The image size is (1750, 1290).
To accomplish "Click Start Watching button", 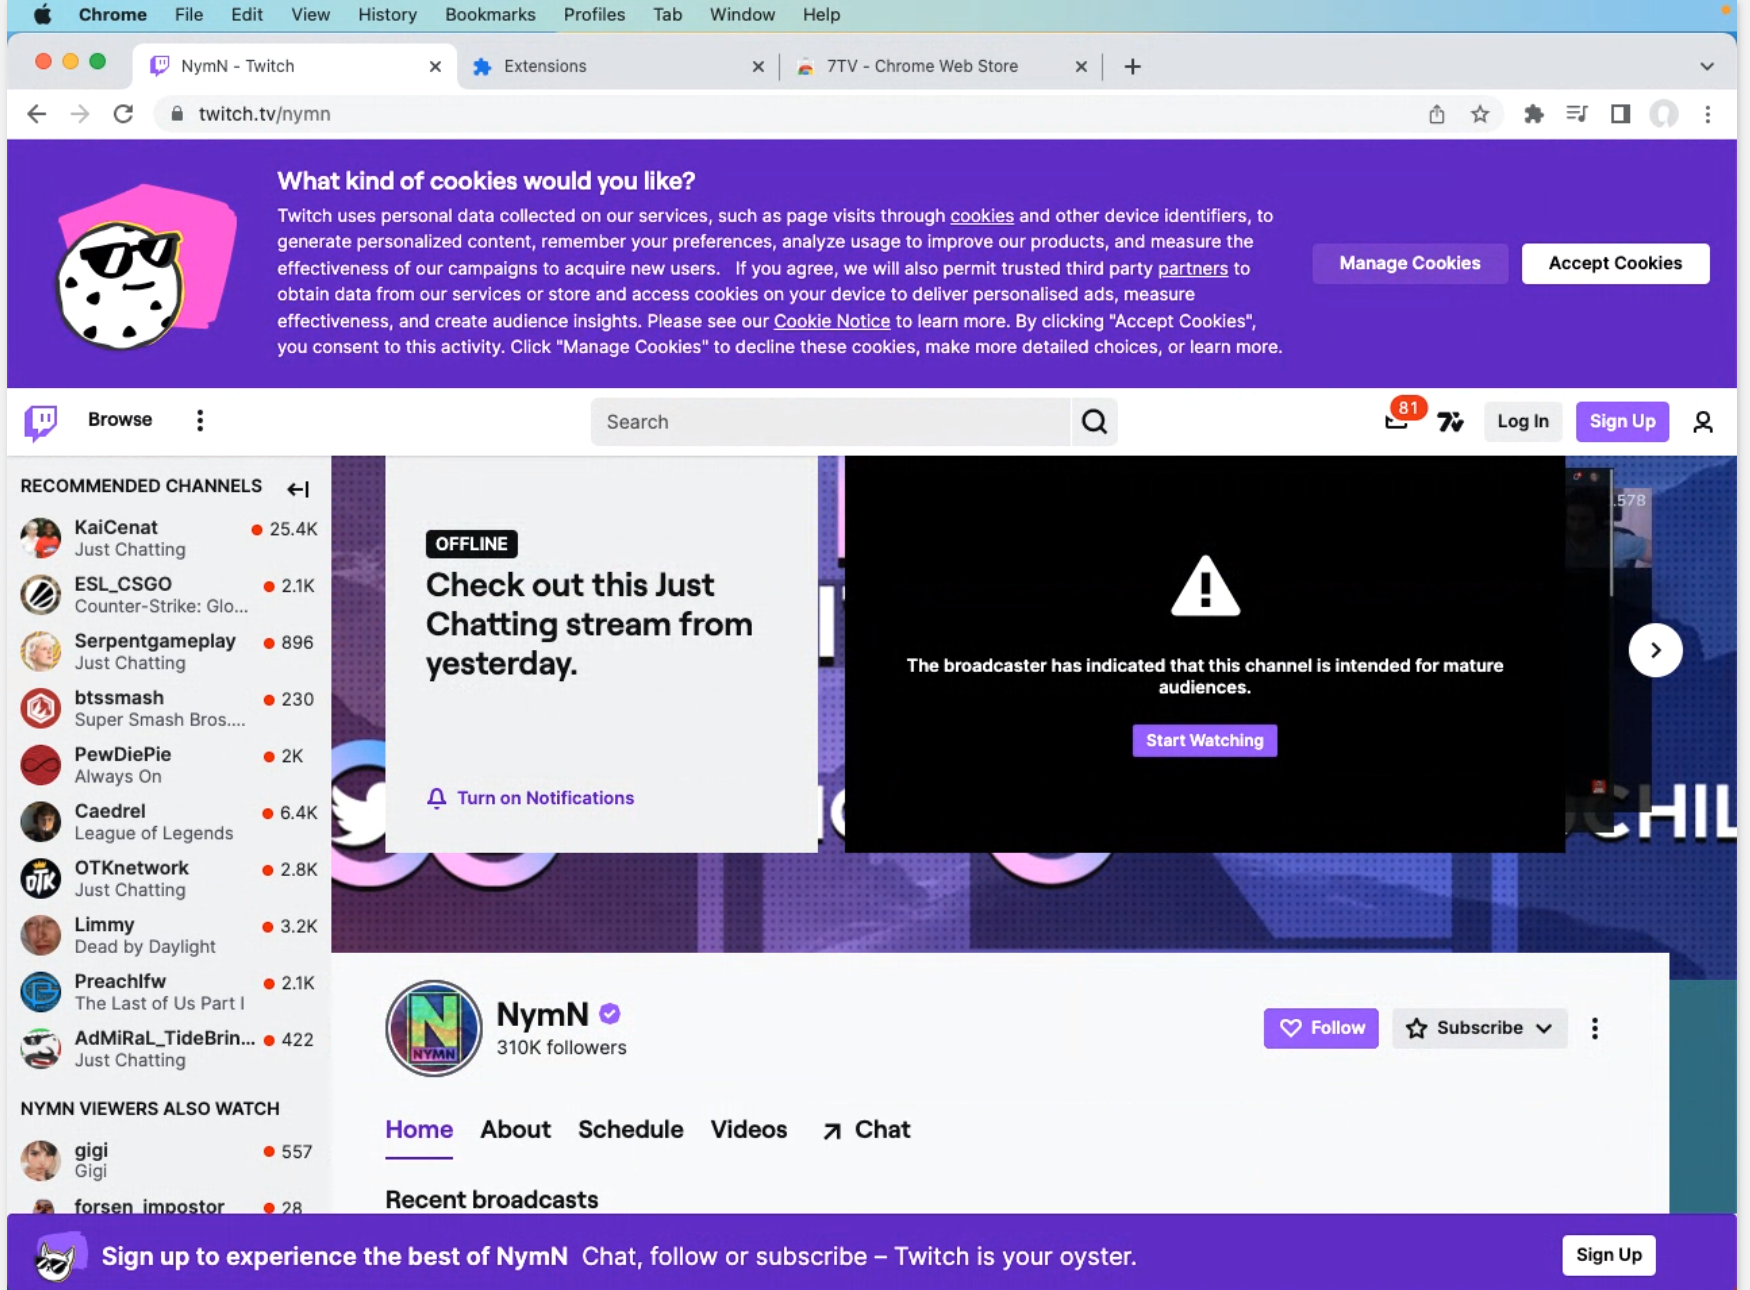I will 1204,741.
